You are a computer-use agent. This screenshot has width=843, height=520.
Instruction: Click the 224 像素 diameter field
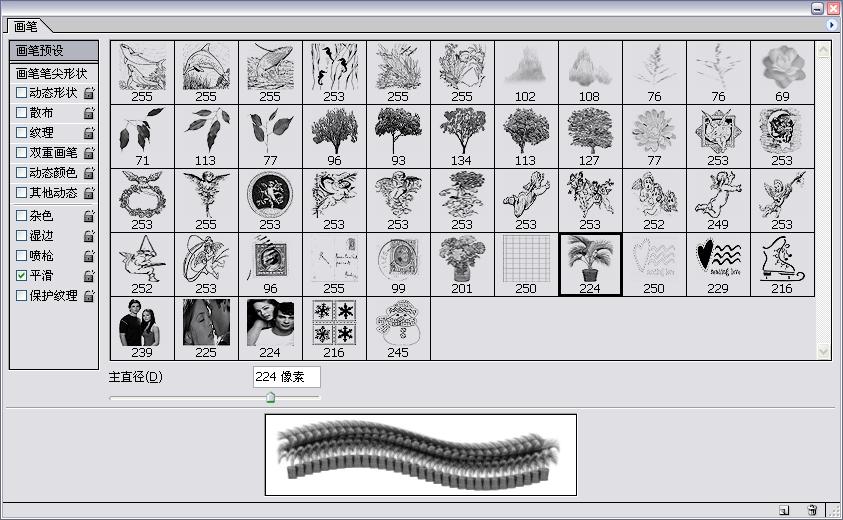(287, 377)
